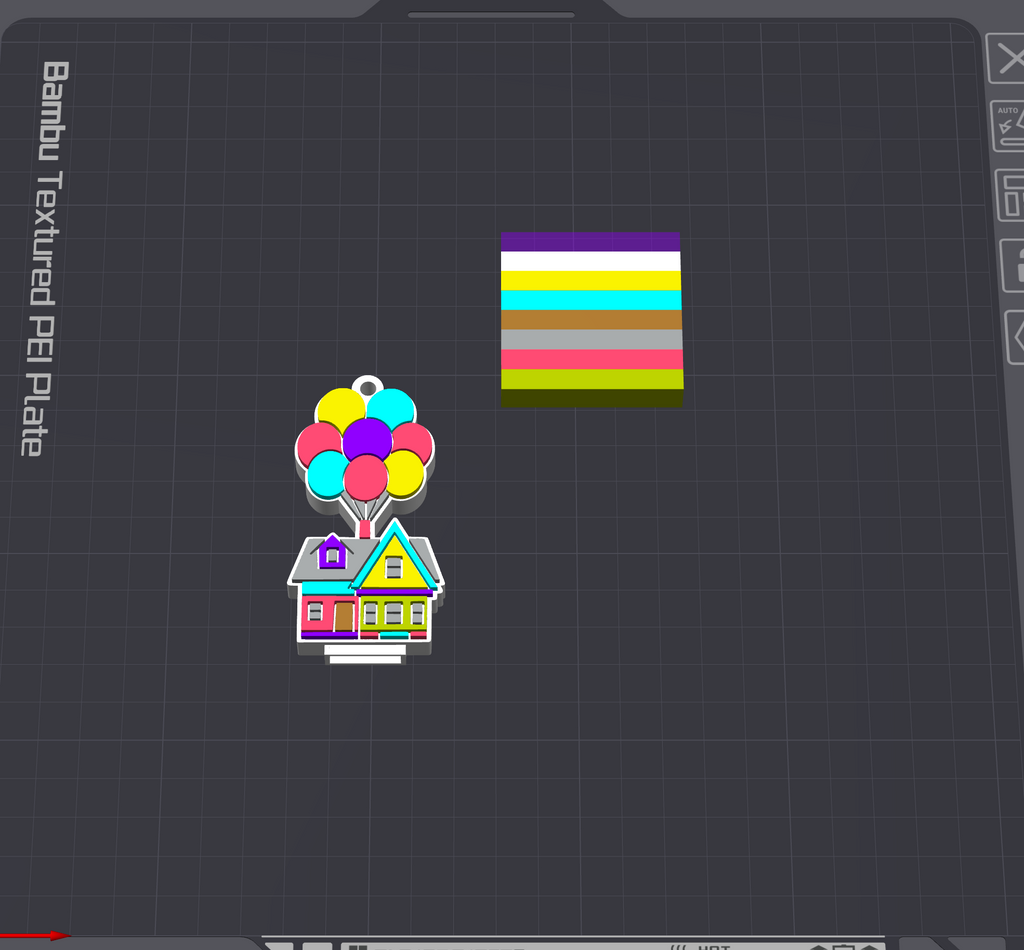Select the purple center balloon
Screen dimensions: 1024x950
(x=367, y=439)
